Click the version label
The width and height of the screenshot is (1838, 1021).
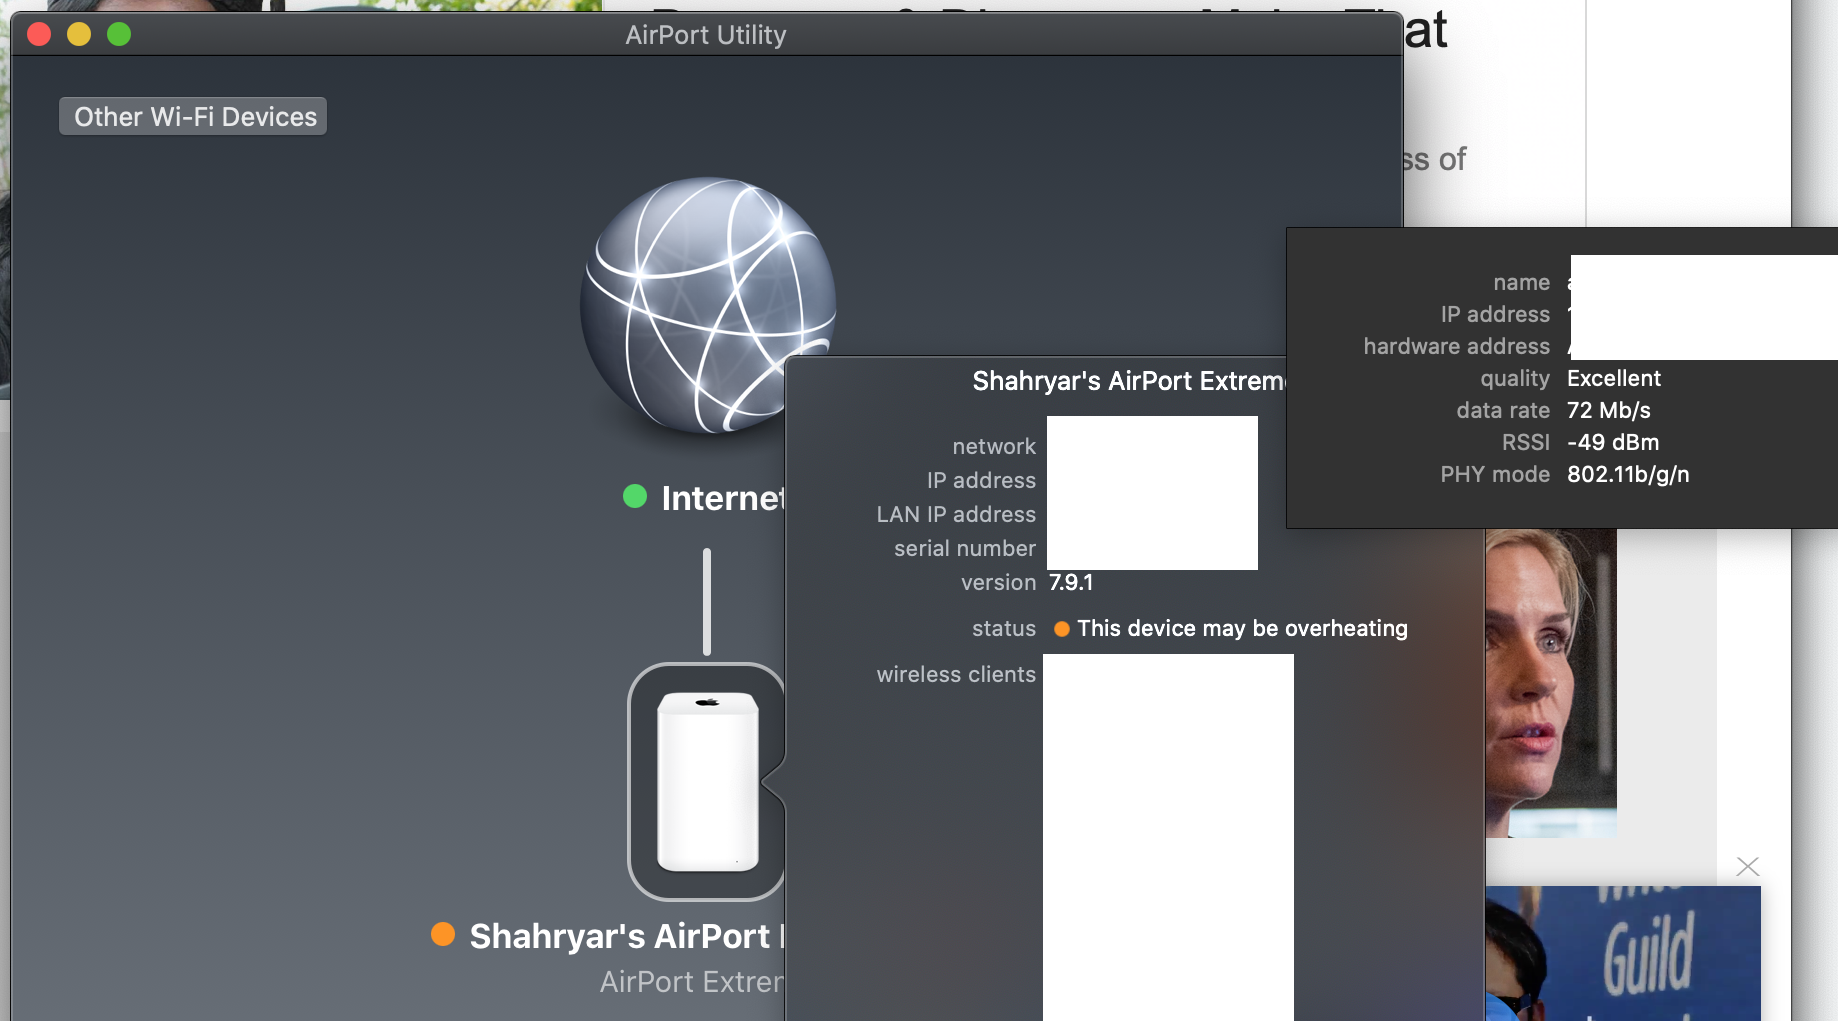998,582
